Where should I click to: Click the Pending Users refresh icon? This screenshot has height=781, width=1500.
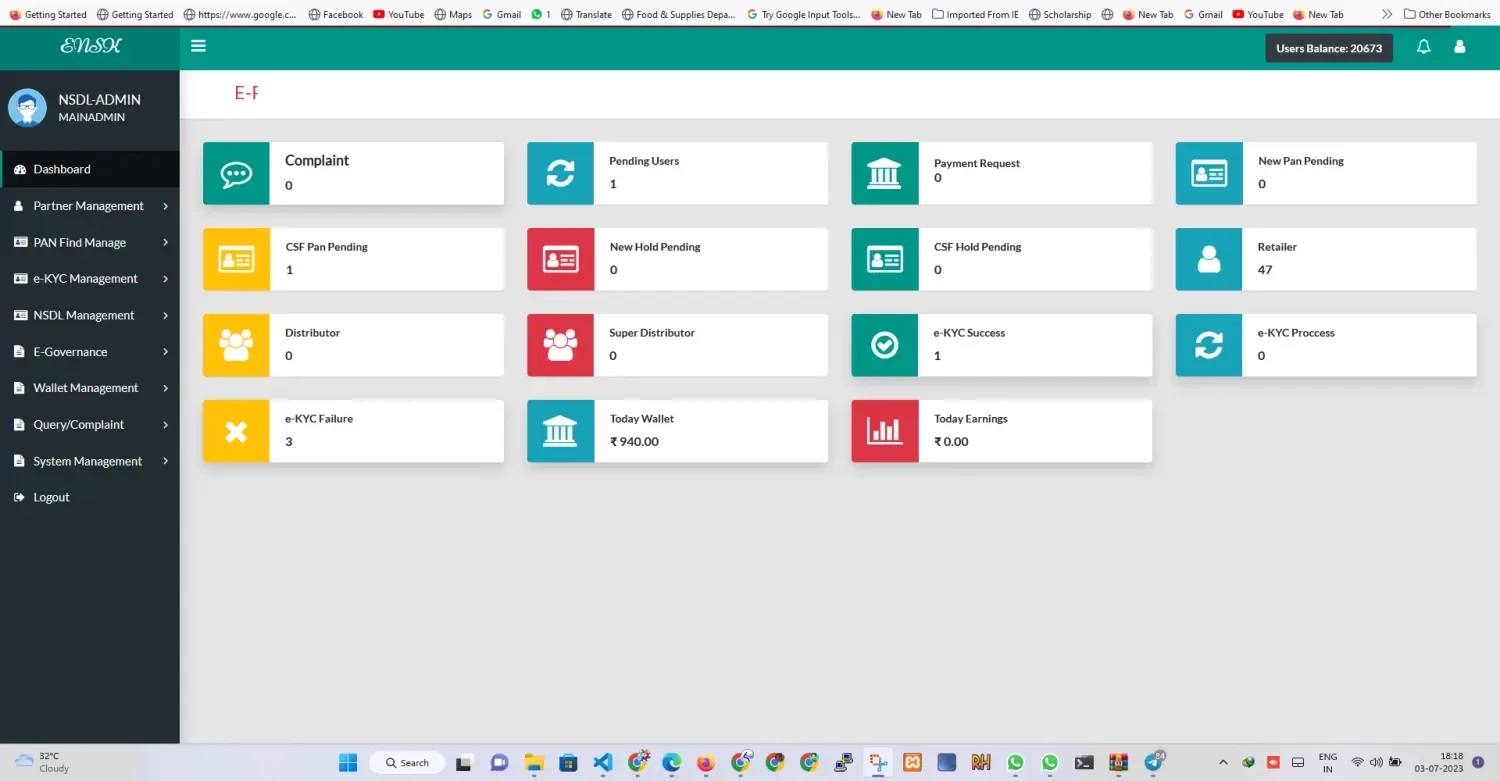(560, 174)
